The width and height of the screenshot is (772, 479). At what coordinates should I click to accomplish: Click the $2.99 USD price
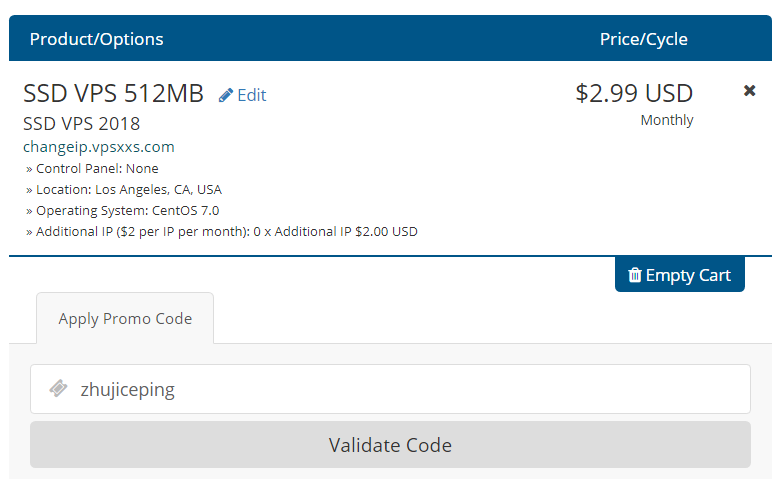pos(634,93)
